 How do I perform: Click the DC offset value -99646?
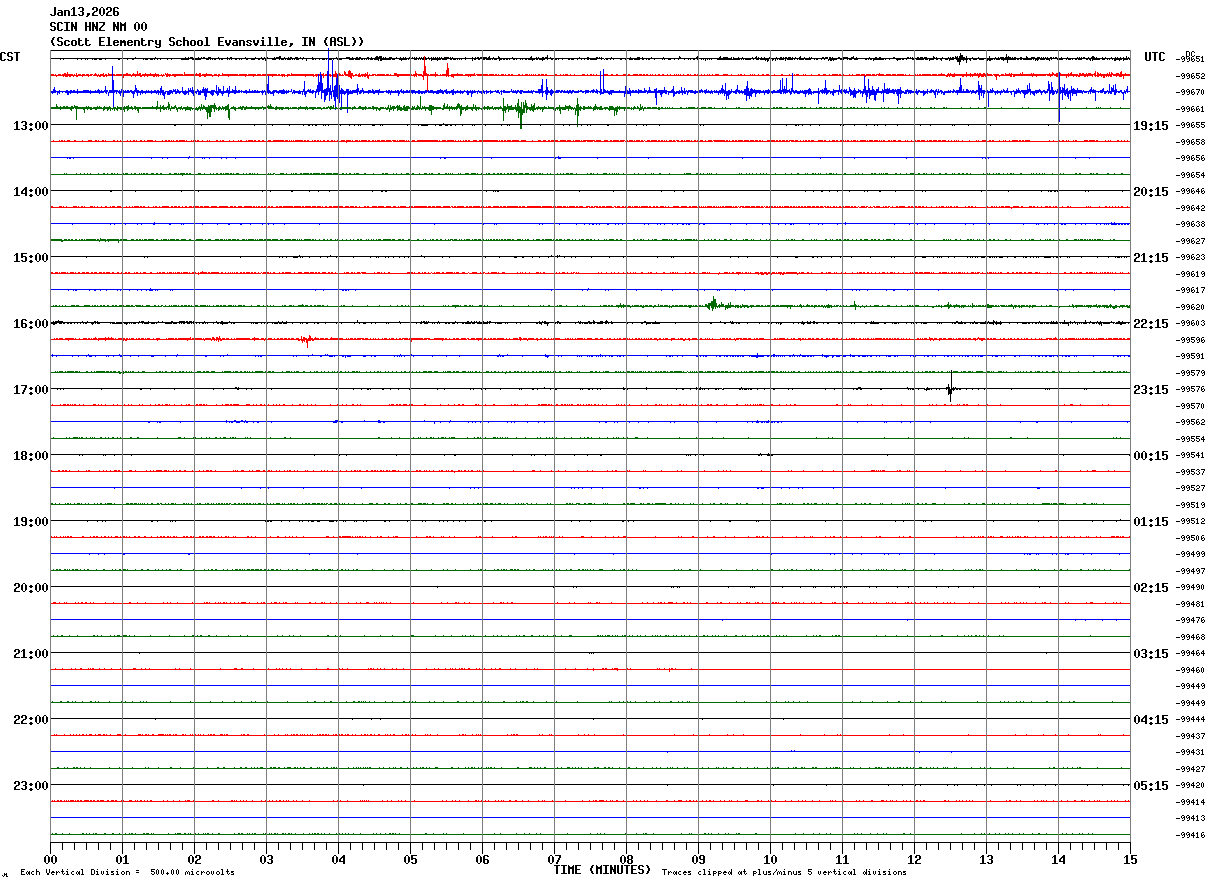[1191, 191]
